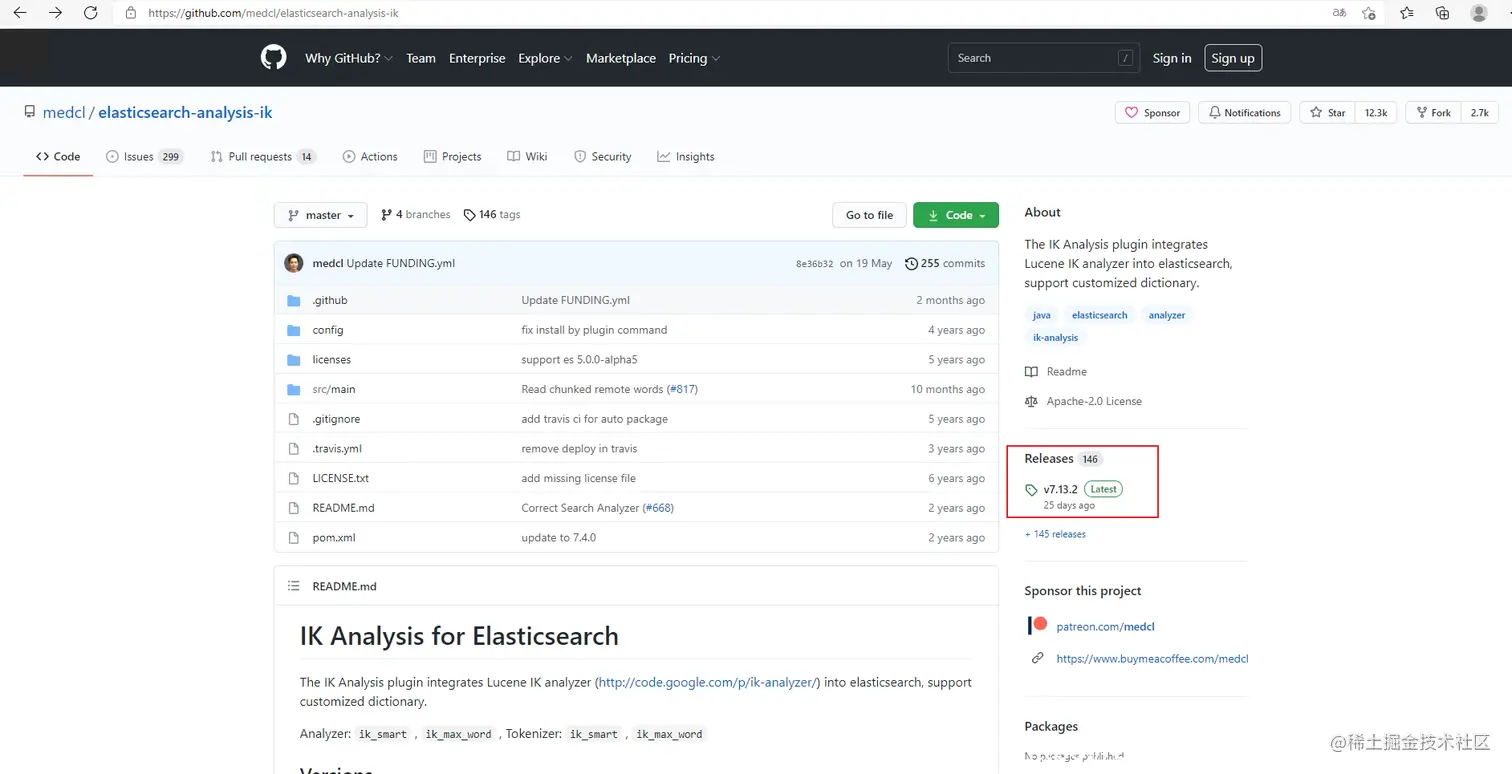Switch to the Wiki tab

tap(527, 156)
